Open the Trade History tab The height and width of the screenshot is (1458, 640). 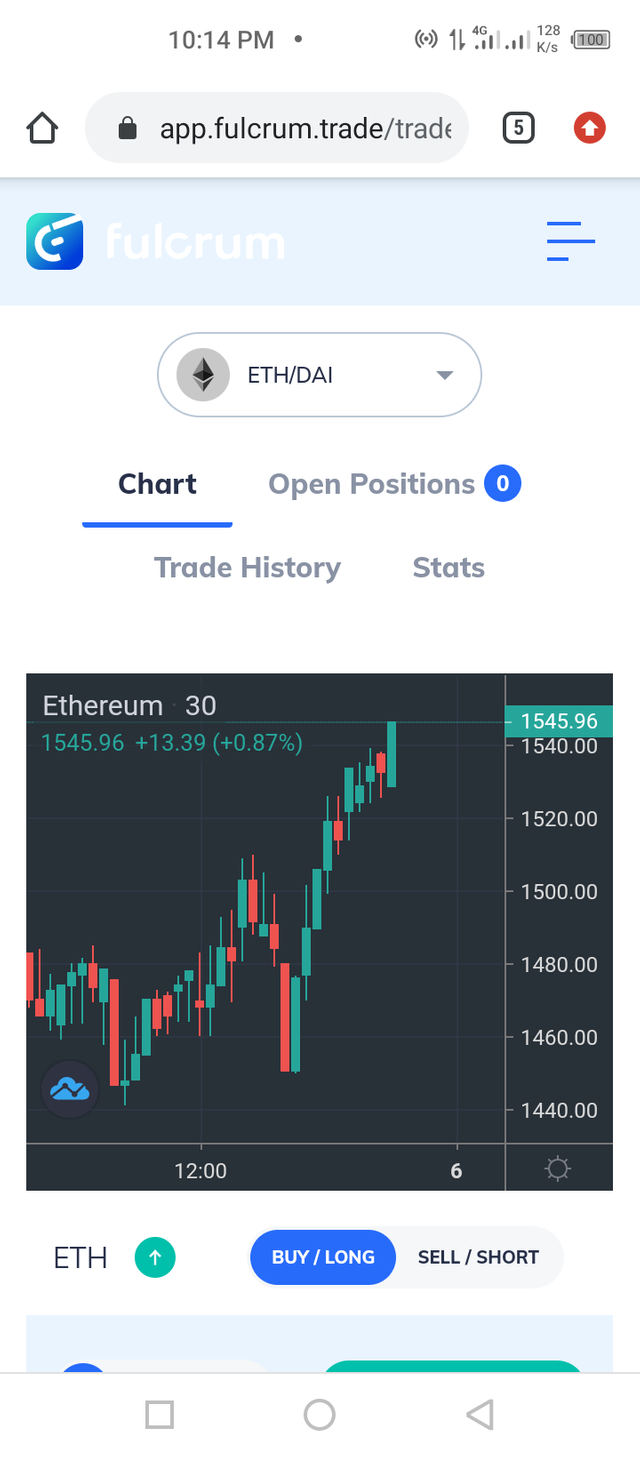click(247, 568)
